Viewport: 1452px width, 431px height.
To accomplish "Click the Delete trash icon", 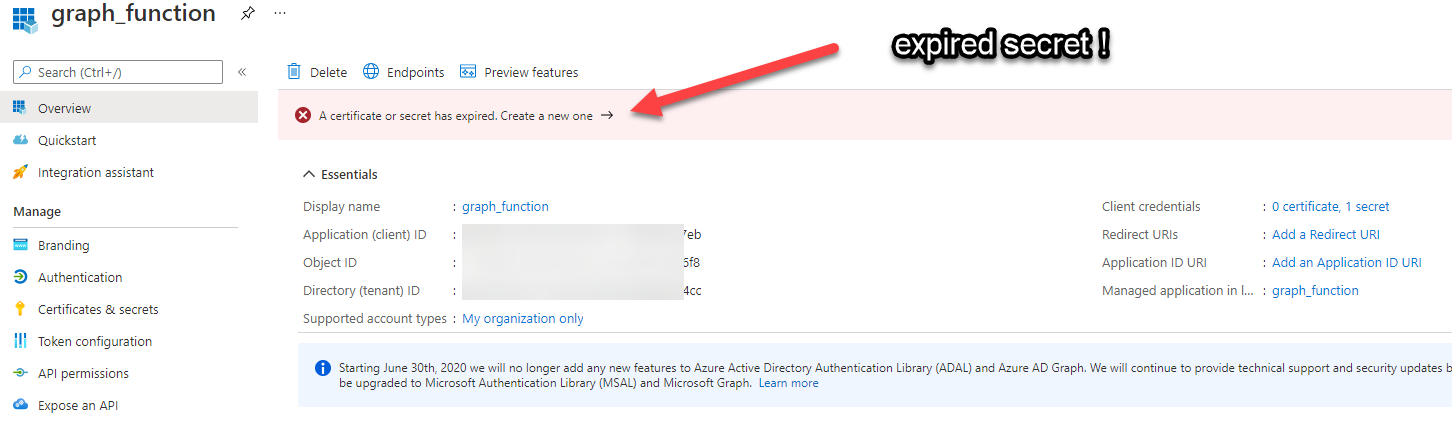I will tap(294, 71).
